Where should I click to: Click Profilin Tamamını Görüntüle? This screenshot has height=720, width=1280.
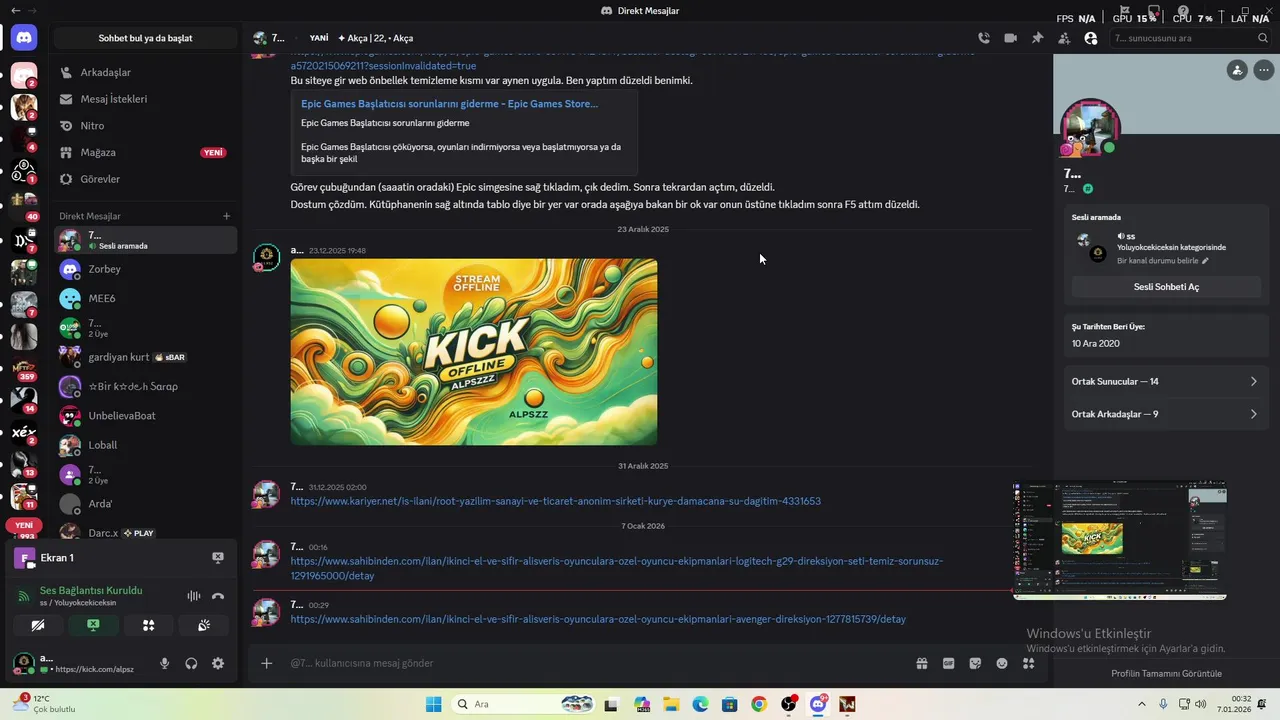pyautogui.click(x=1166, y=673)
